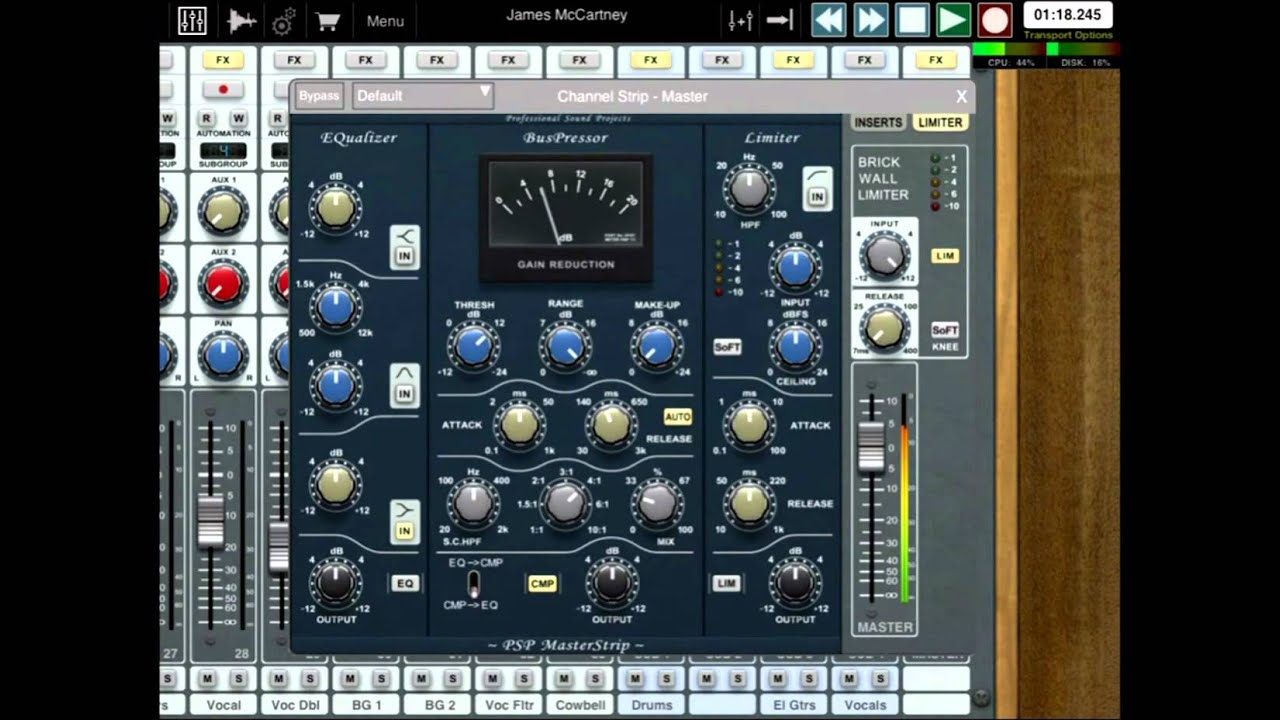Screen dimensions: 1280x720
Task: Click the BusPressor RANGE knob
Action: pyautogui.click(x=565, y=346)
